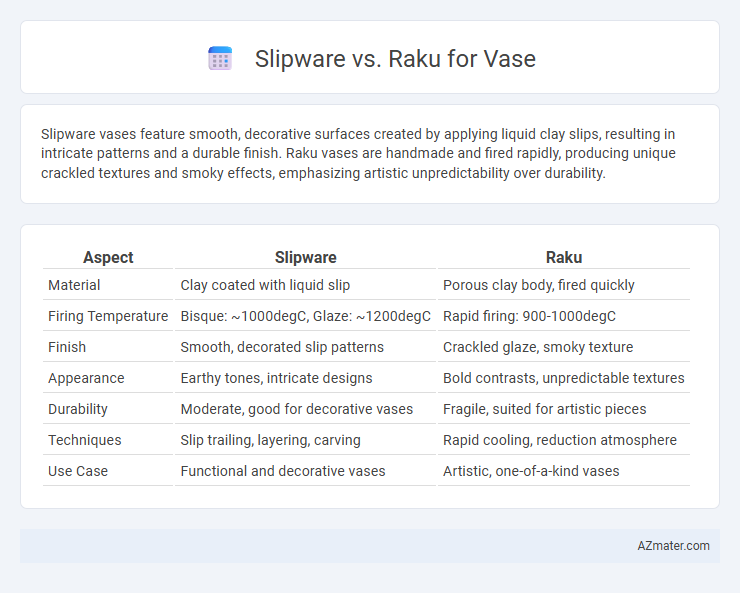Screen dimensions: 740x593
Task: Click the 'Slipware vs. Raku for Vase' heading
Action: point(395,59)
